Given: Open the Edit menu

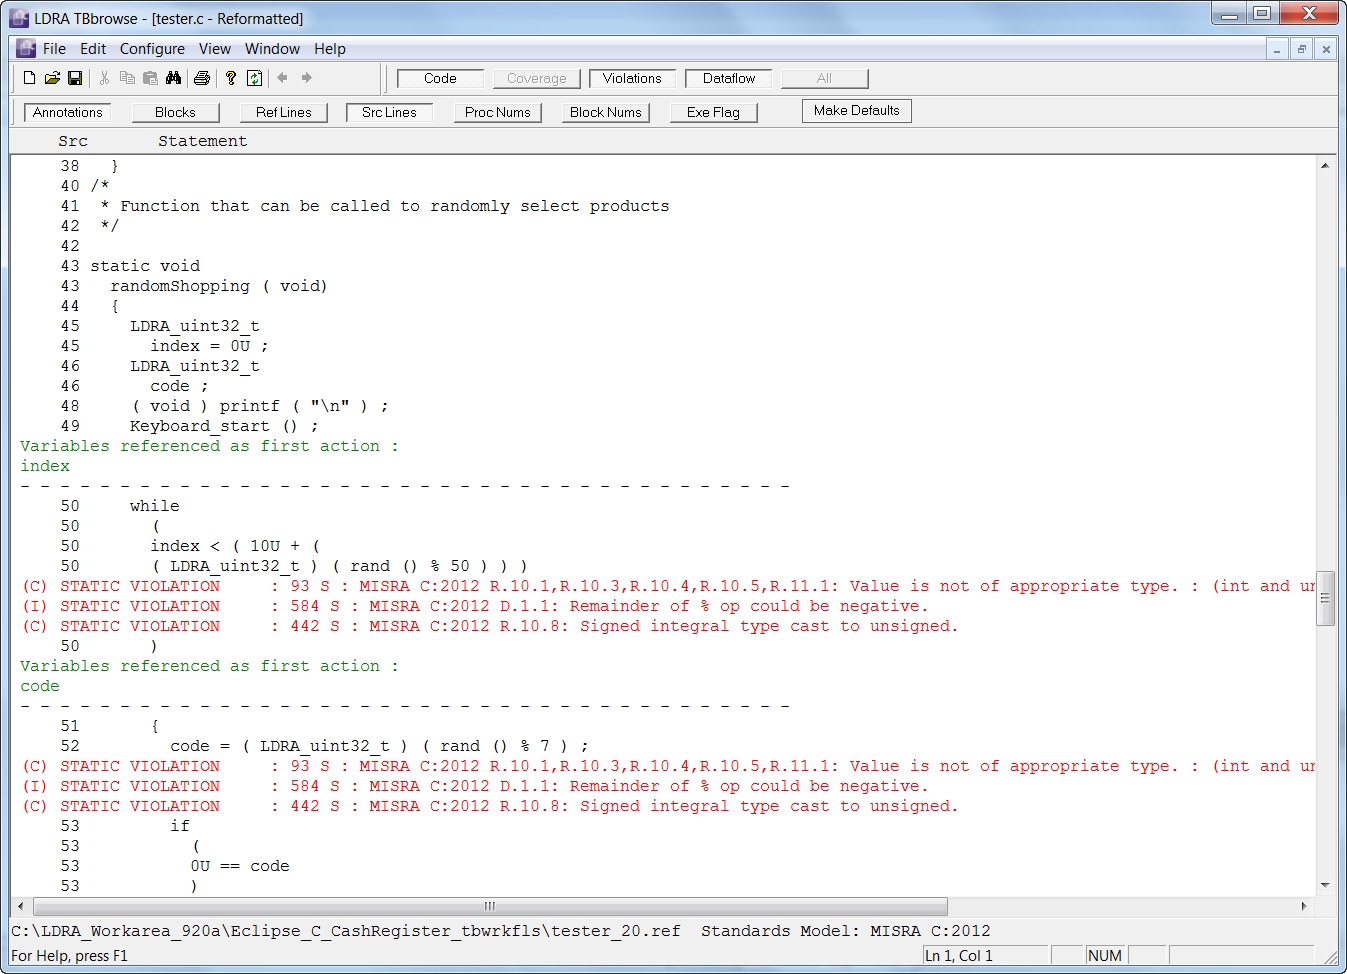Looking at the screenshot, I should coord(93,48).
